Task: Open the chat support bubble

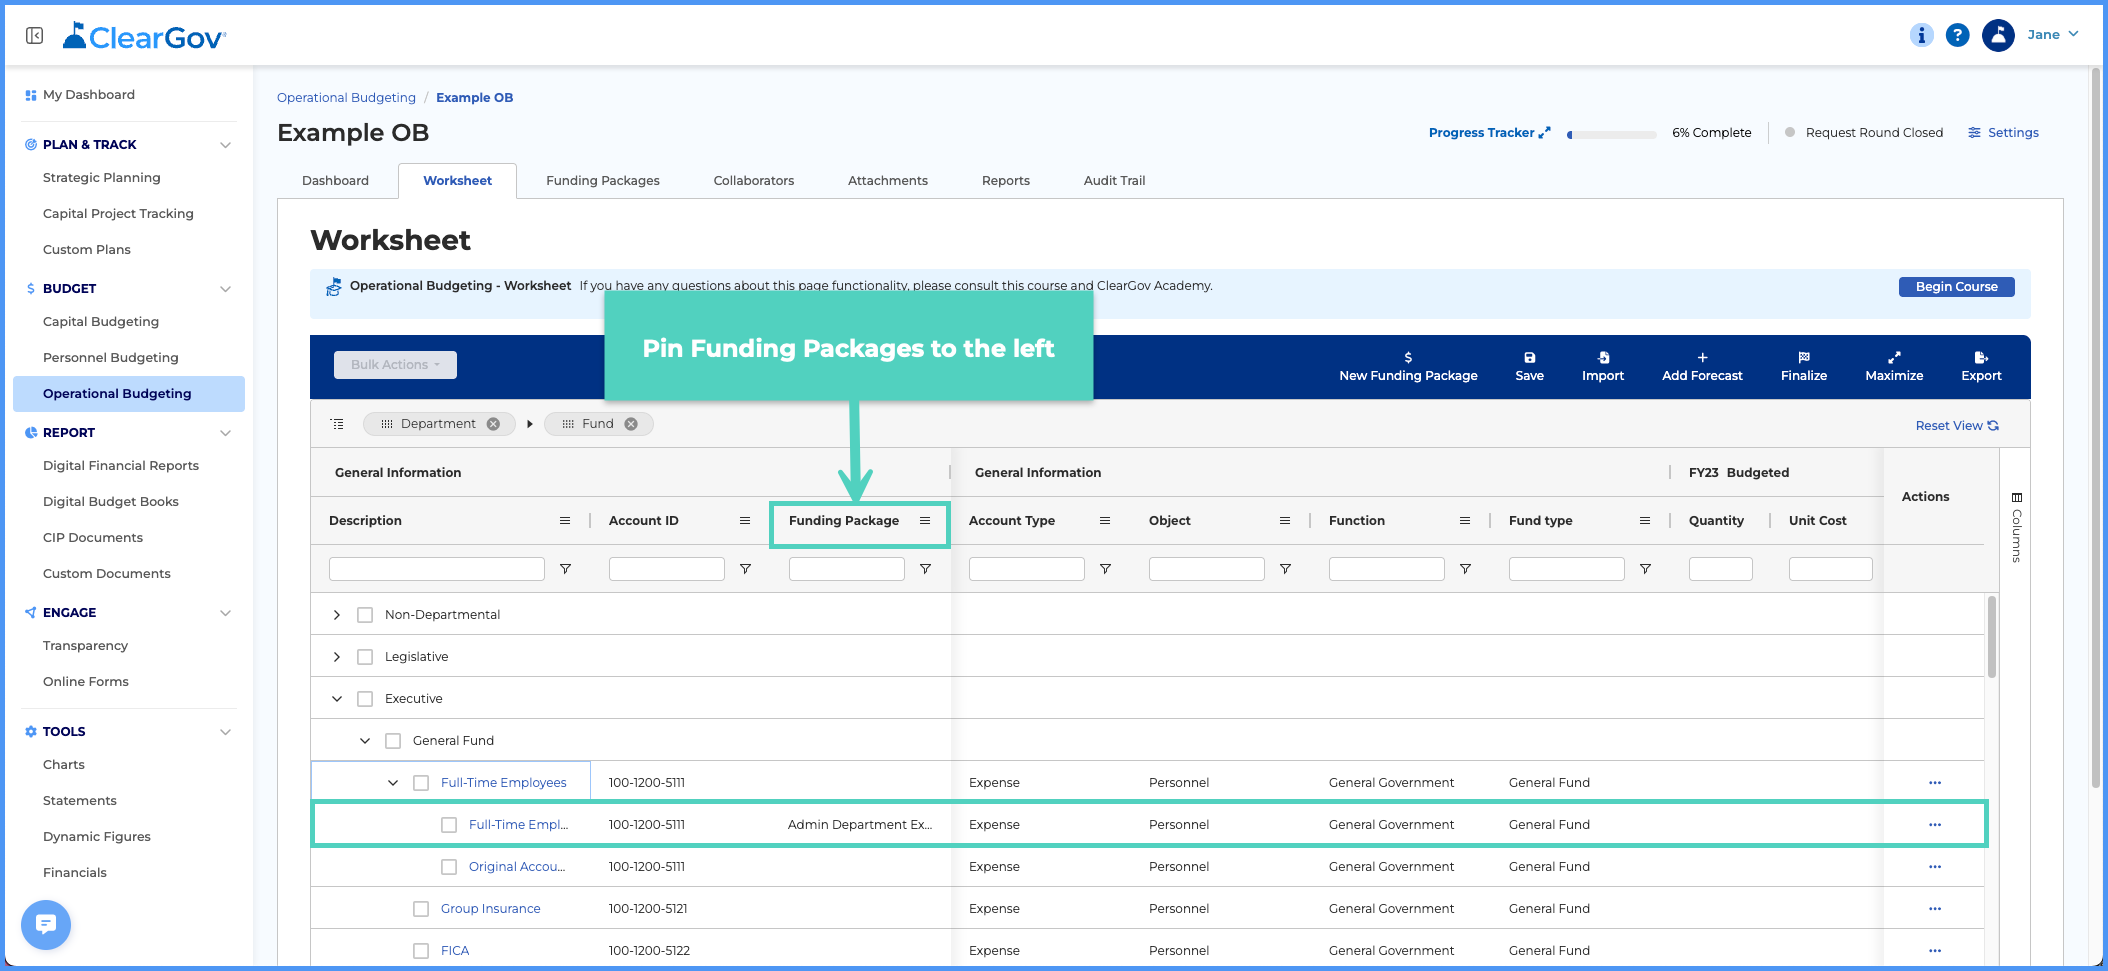Action: click(46, 924)
